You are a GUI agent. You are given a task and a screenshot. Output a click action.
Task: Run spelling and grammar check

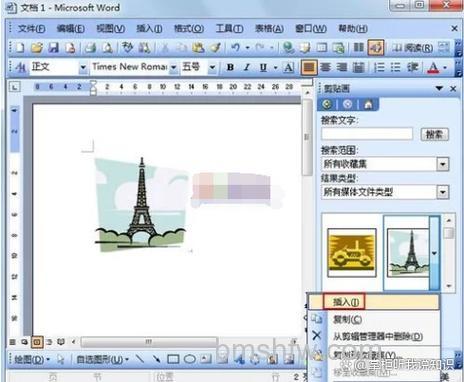(x=127, y=48)
